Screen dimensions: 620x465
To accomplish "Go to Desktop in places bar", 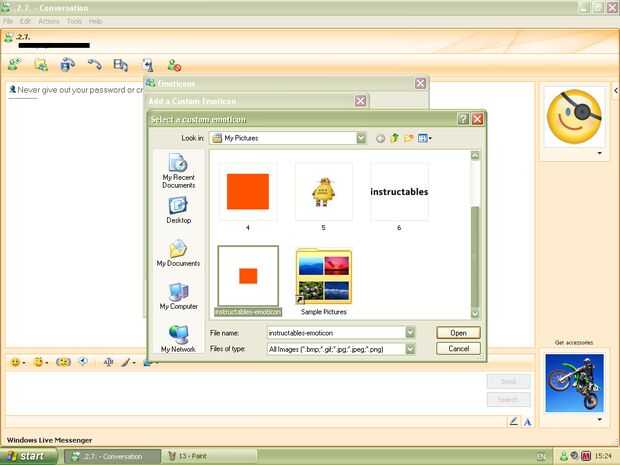I will pyautogui.click(x=178, y=210).
